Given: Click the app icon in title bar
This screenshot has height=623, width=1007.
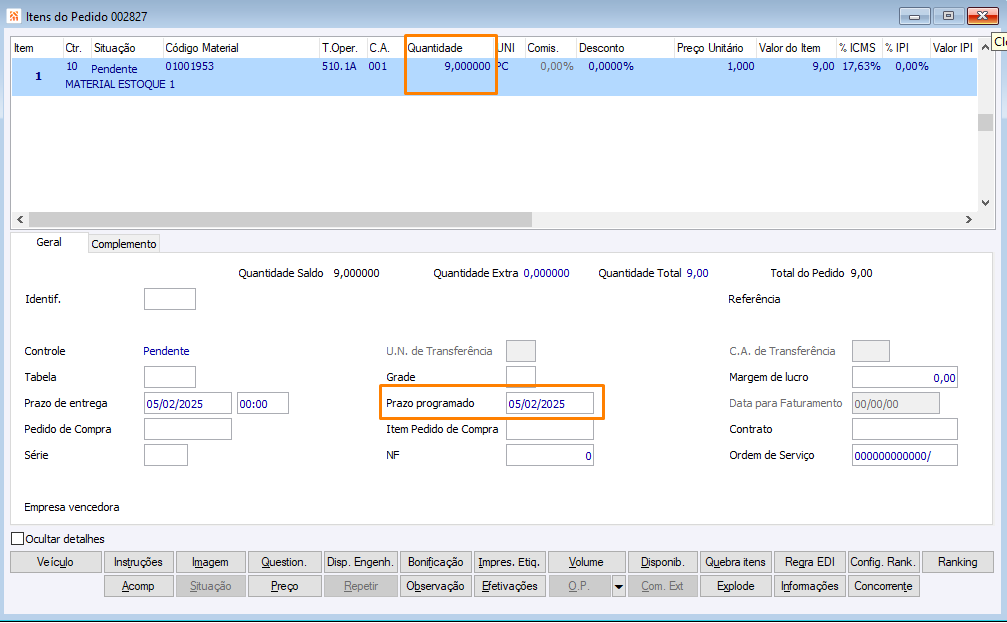Looking at the screenshot, I should pos(13,15).
